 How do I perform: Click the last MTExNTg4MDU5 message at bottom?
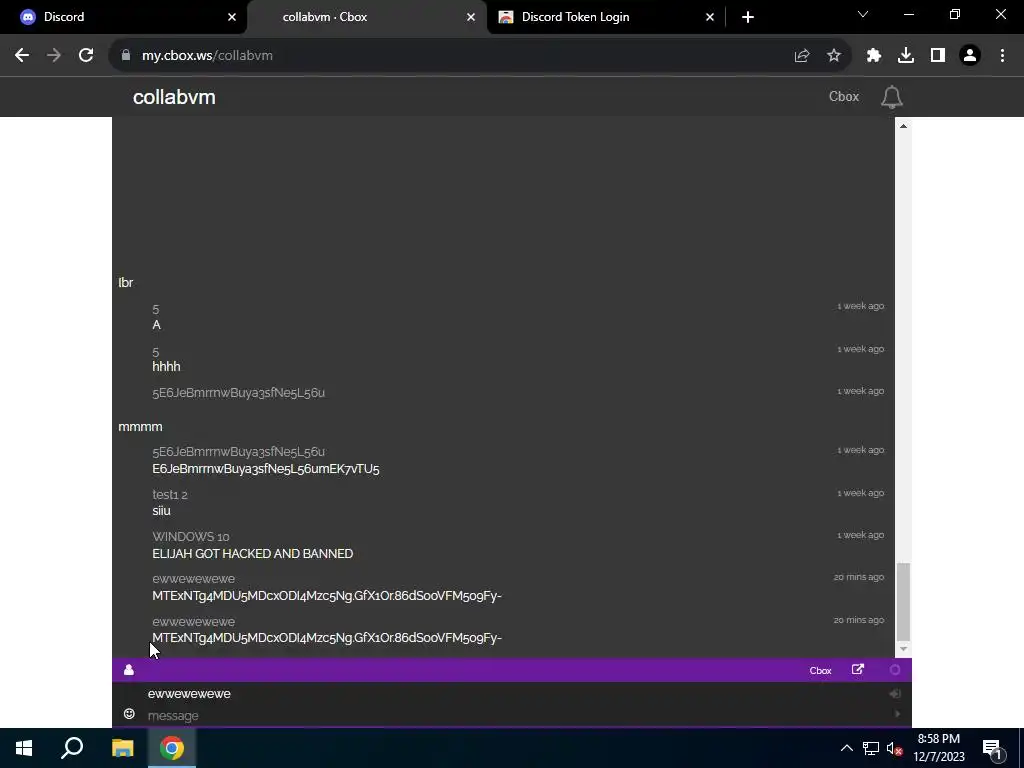(x=327, y=638)
